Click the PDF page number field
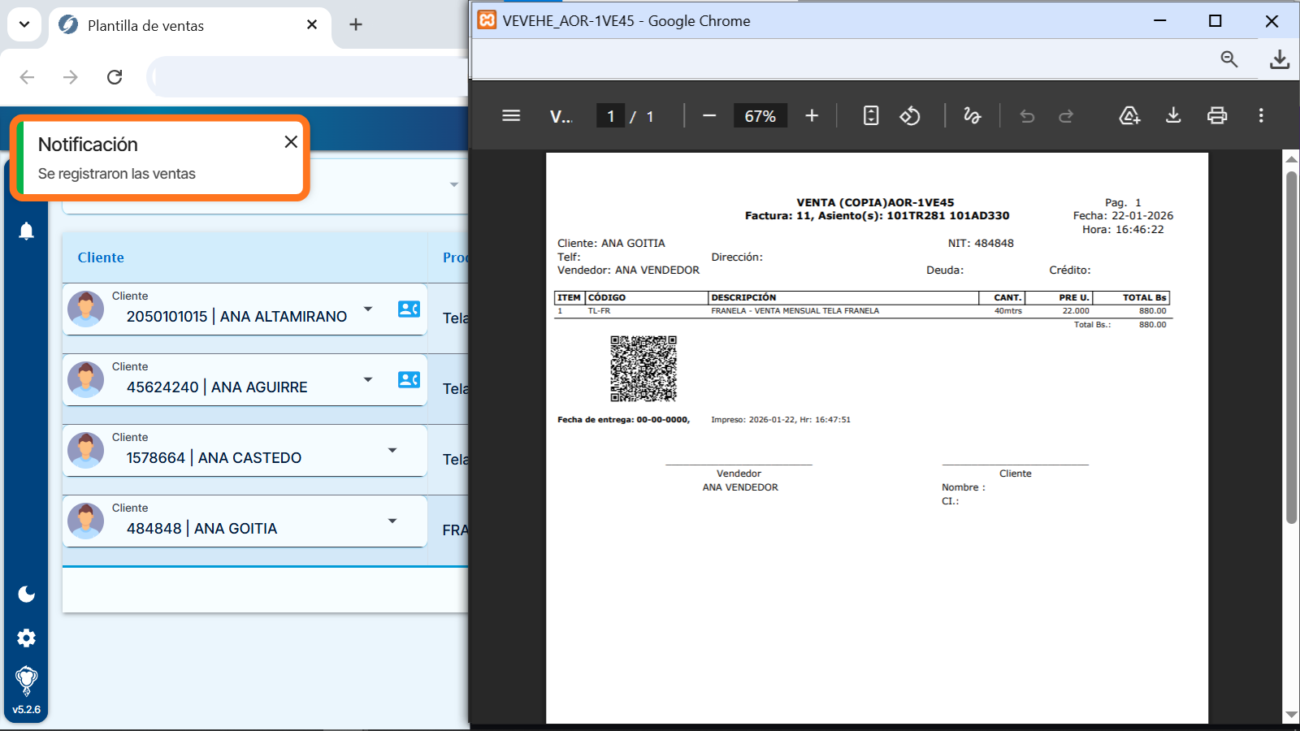 tap(610, 116)
